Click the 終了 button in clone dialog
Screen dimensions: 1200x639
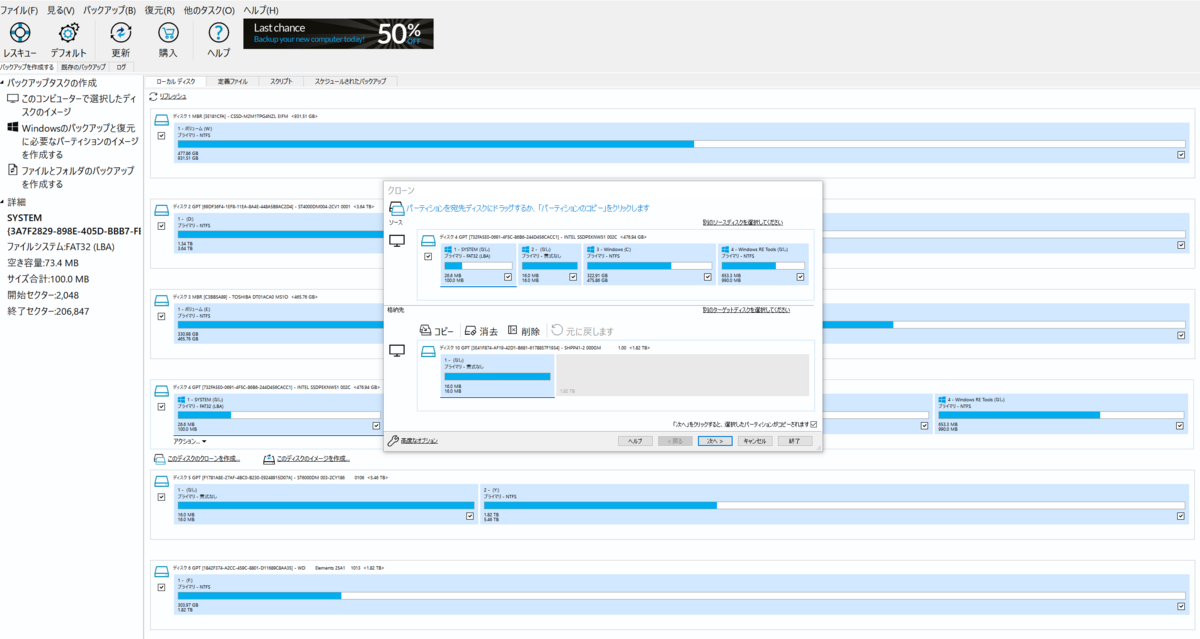(x=794, y=440)
